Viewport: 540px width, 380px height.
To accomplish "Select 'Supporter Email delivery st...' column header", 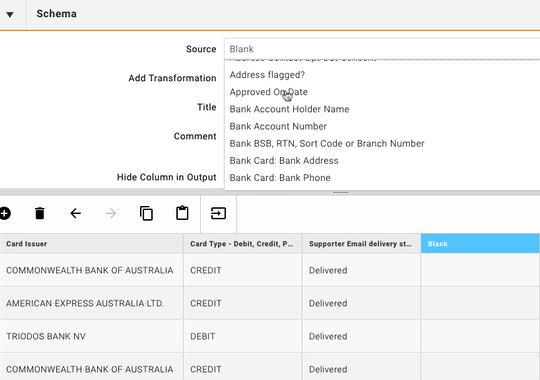I will point(362,244).
